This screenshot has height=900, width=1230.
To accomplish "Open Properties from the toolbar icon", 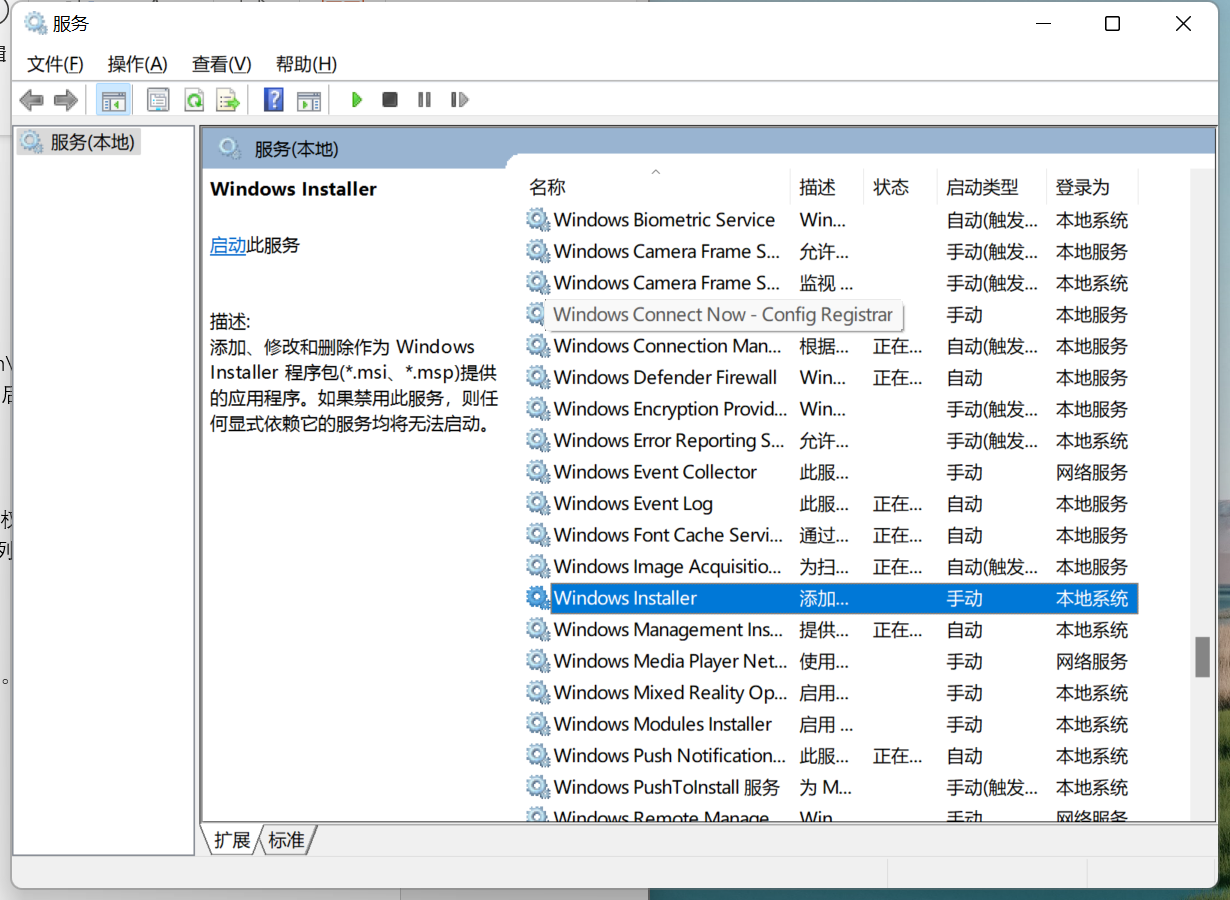I will point(158,100).
